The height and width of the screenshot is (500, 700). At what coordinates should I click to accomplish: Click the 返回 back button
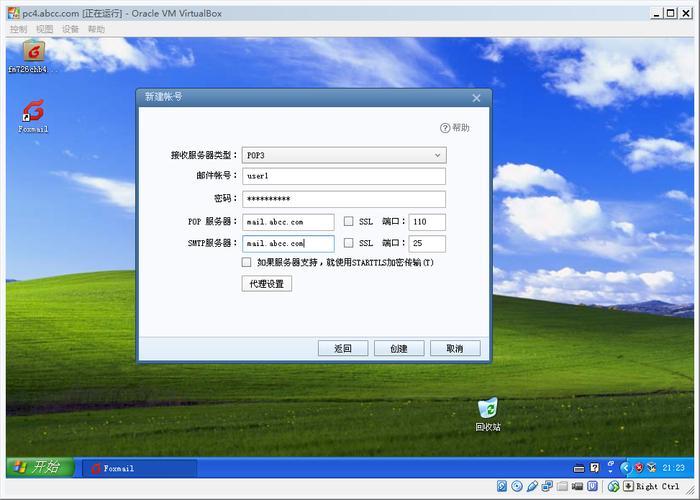tap(343, 348)
